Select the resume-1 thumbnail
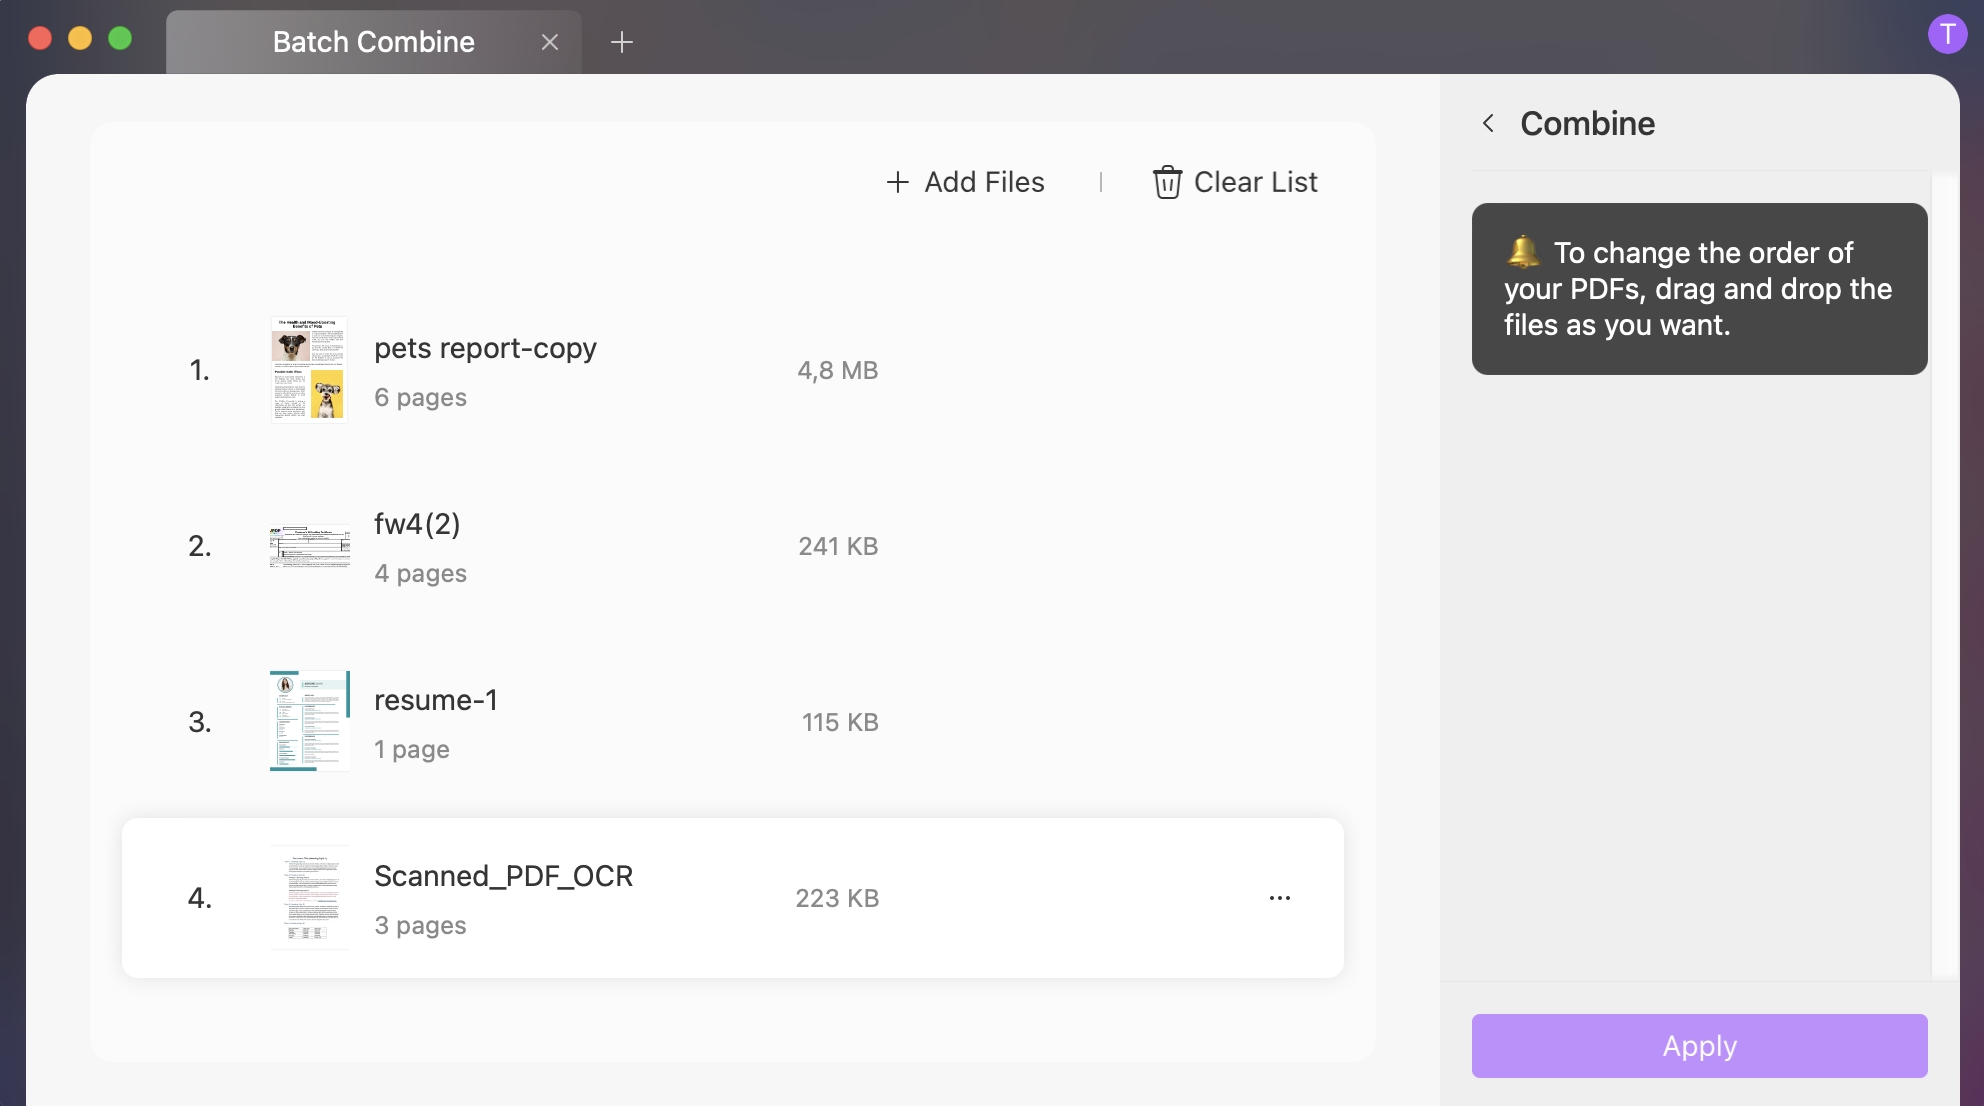1984x1106 pixels. (x=308, y=722)
